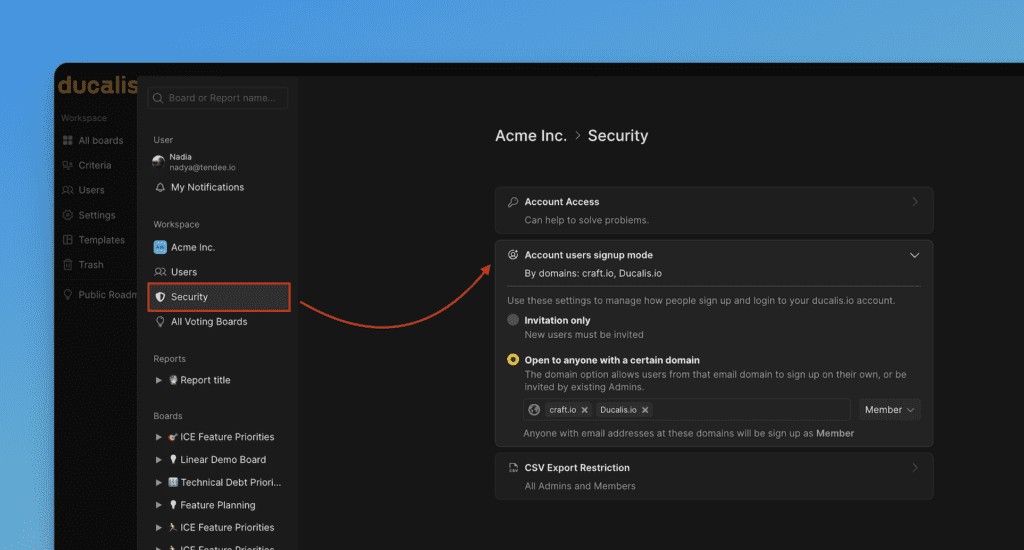Image resolution: width=1024 pixels, height=550 pixels.
Task: Click the All Voting Boards lightbulb icon
Action: [x=160, y=322]
